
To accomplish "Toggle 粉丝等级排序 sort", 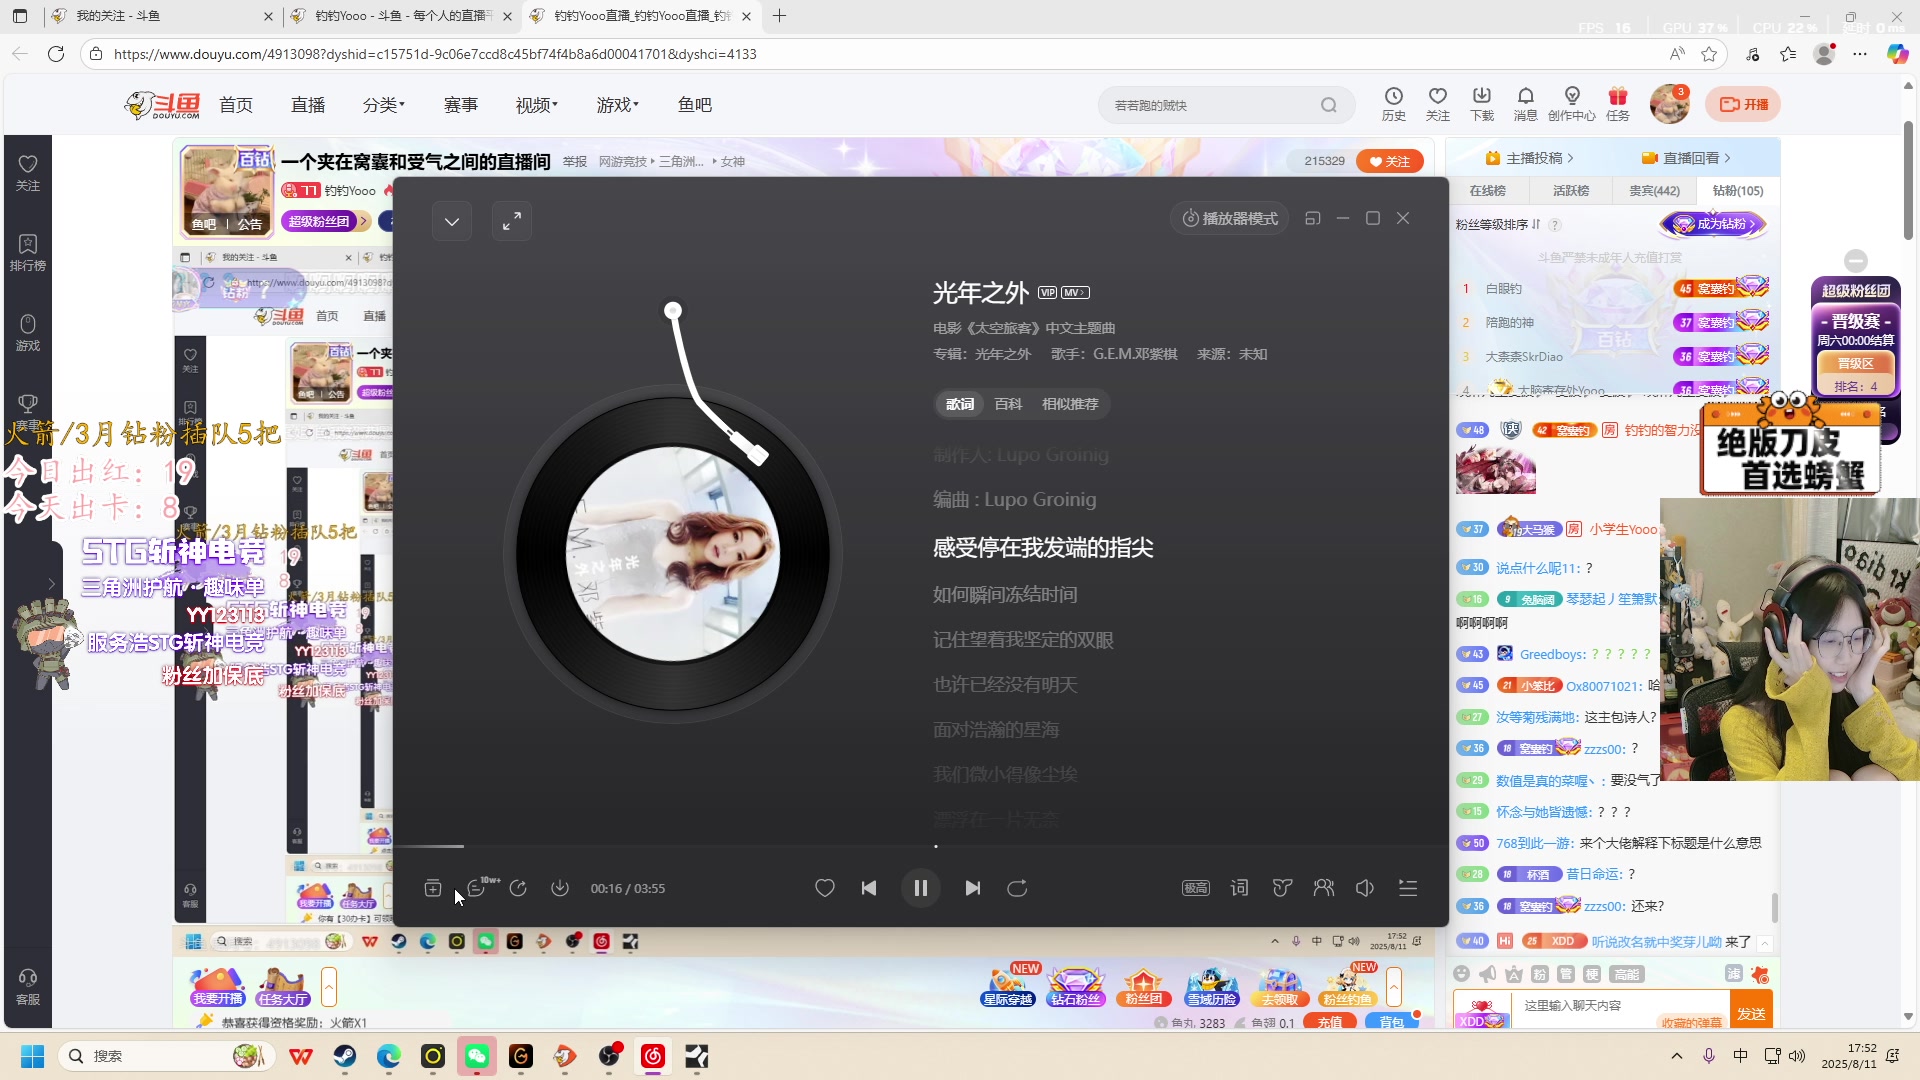I will point(1498,224).
